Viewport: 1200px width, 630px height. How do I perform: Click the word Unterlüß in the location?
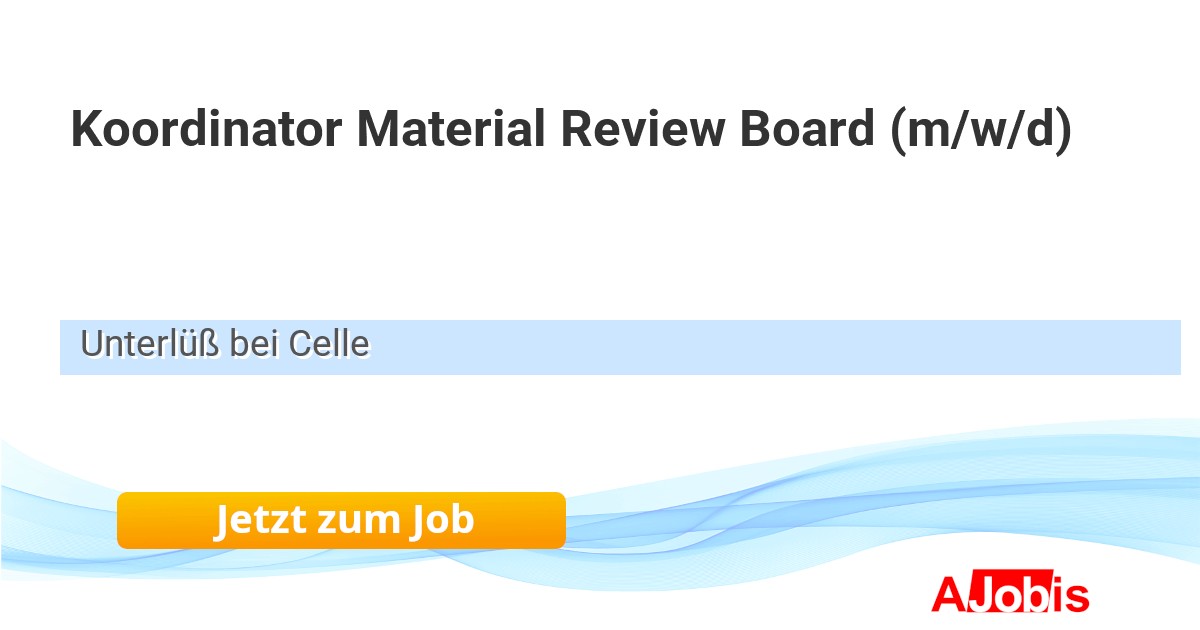[x=150, y=345]
